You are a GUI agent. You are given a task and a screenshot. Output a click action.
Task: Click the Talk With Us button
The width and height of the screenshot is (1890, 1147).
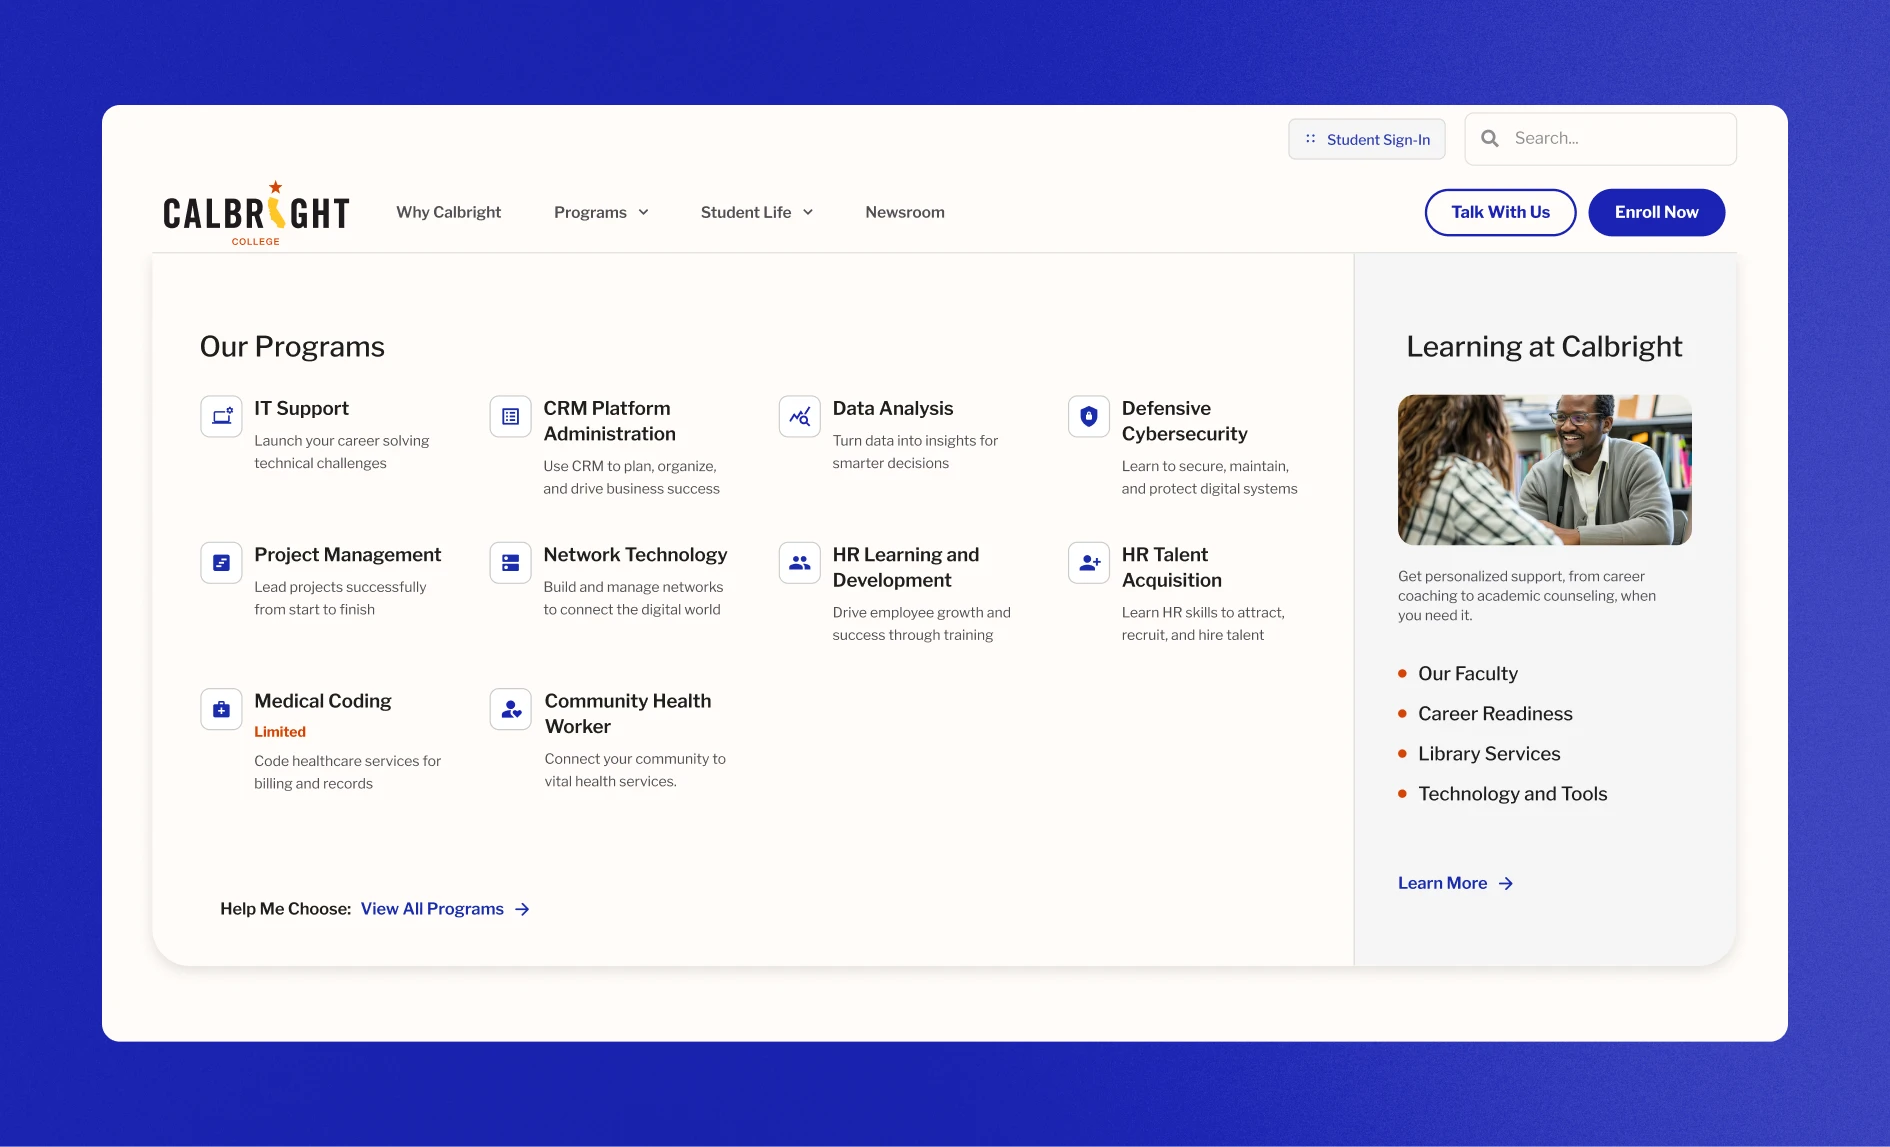1500,212
